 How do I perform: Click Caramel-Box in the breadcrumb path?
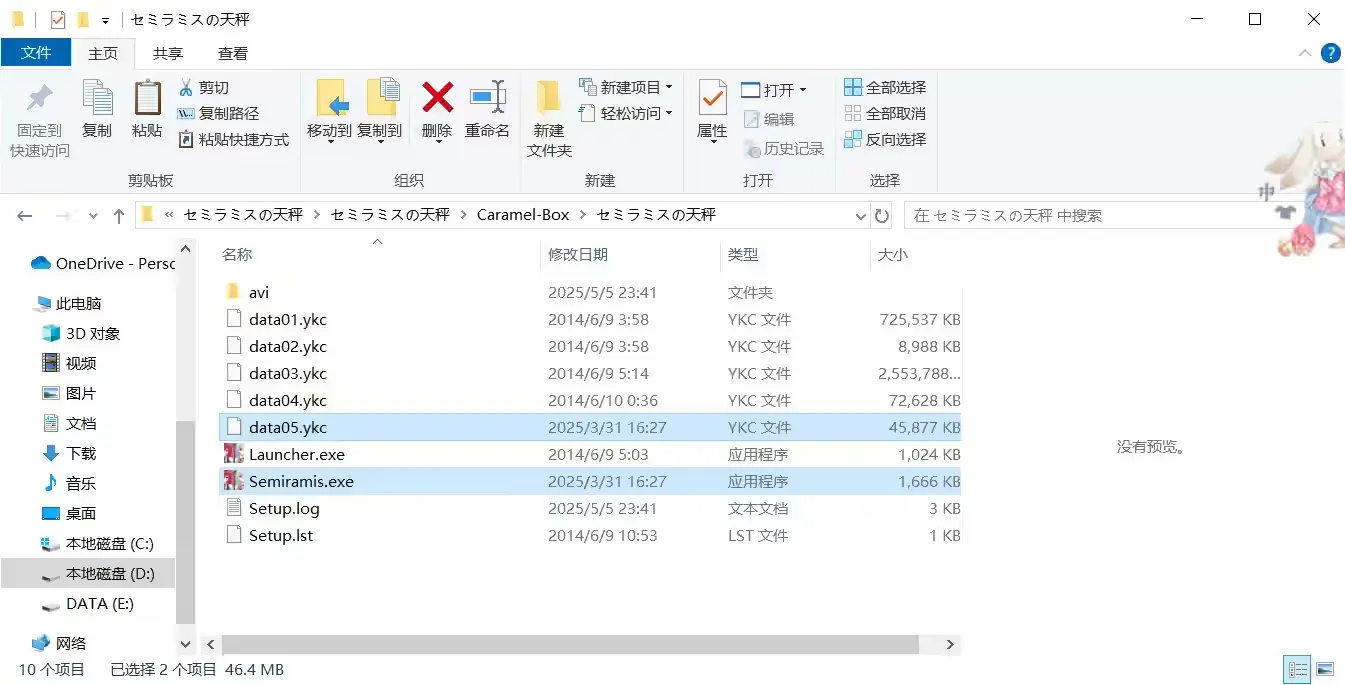(x=523, y=215)
